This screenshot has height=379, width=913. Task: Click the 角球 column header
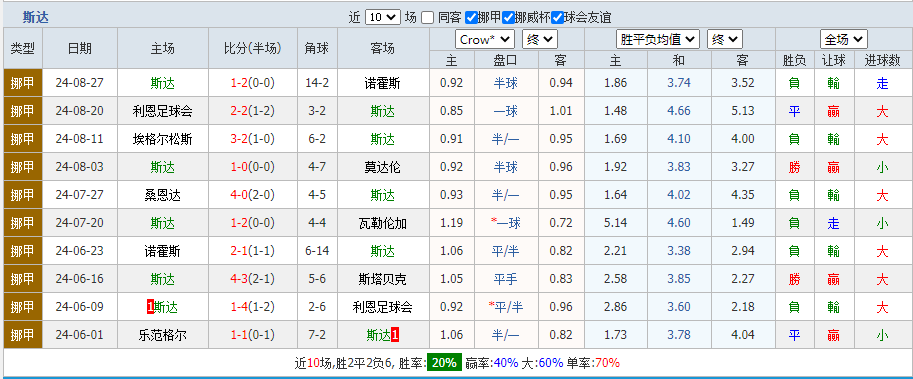(x=317, y=48)
